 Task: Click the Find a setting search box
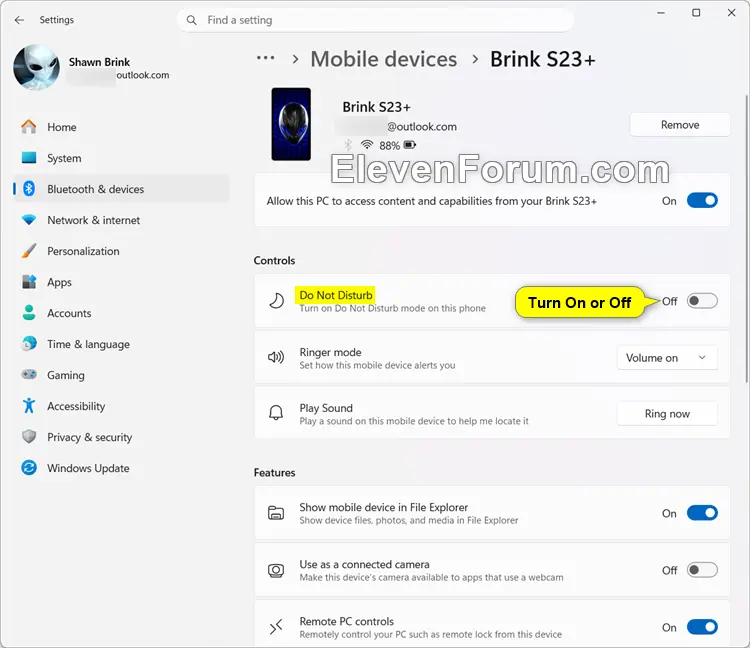pyautogui.click(x=375, y=20)
